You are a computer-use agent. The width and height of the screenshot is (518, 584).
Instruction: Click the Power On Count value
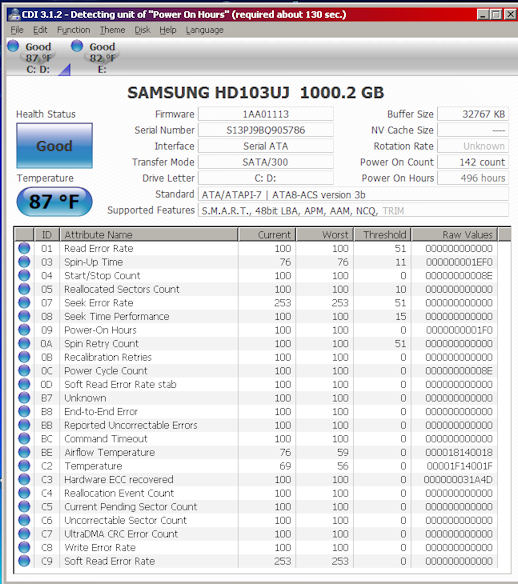[x=473, y=162]
